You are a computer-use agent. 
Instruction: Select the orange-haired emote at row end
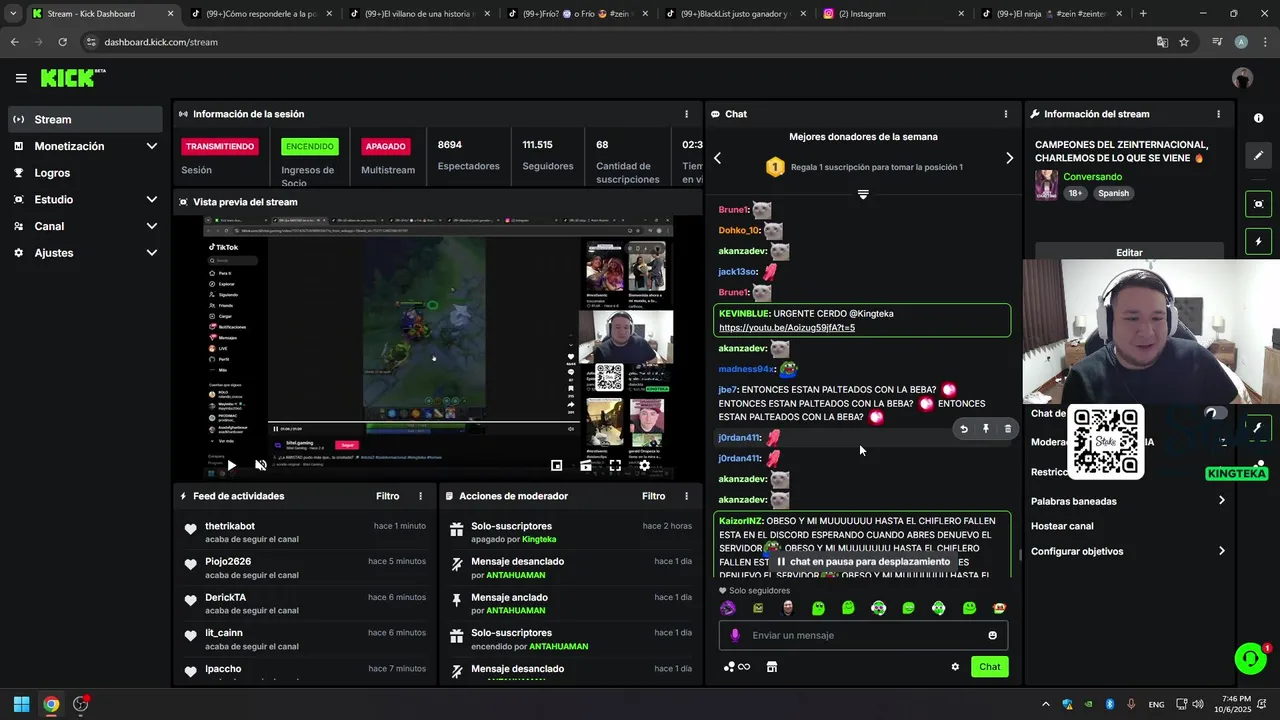999,608
